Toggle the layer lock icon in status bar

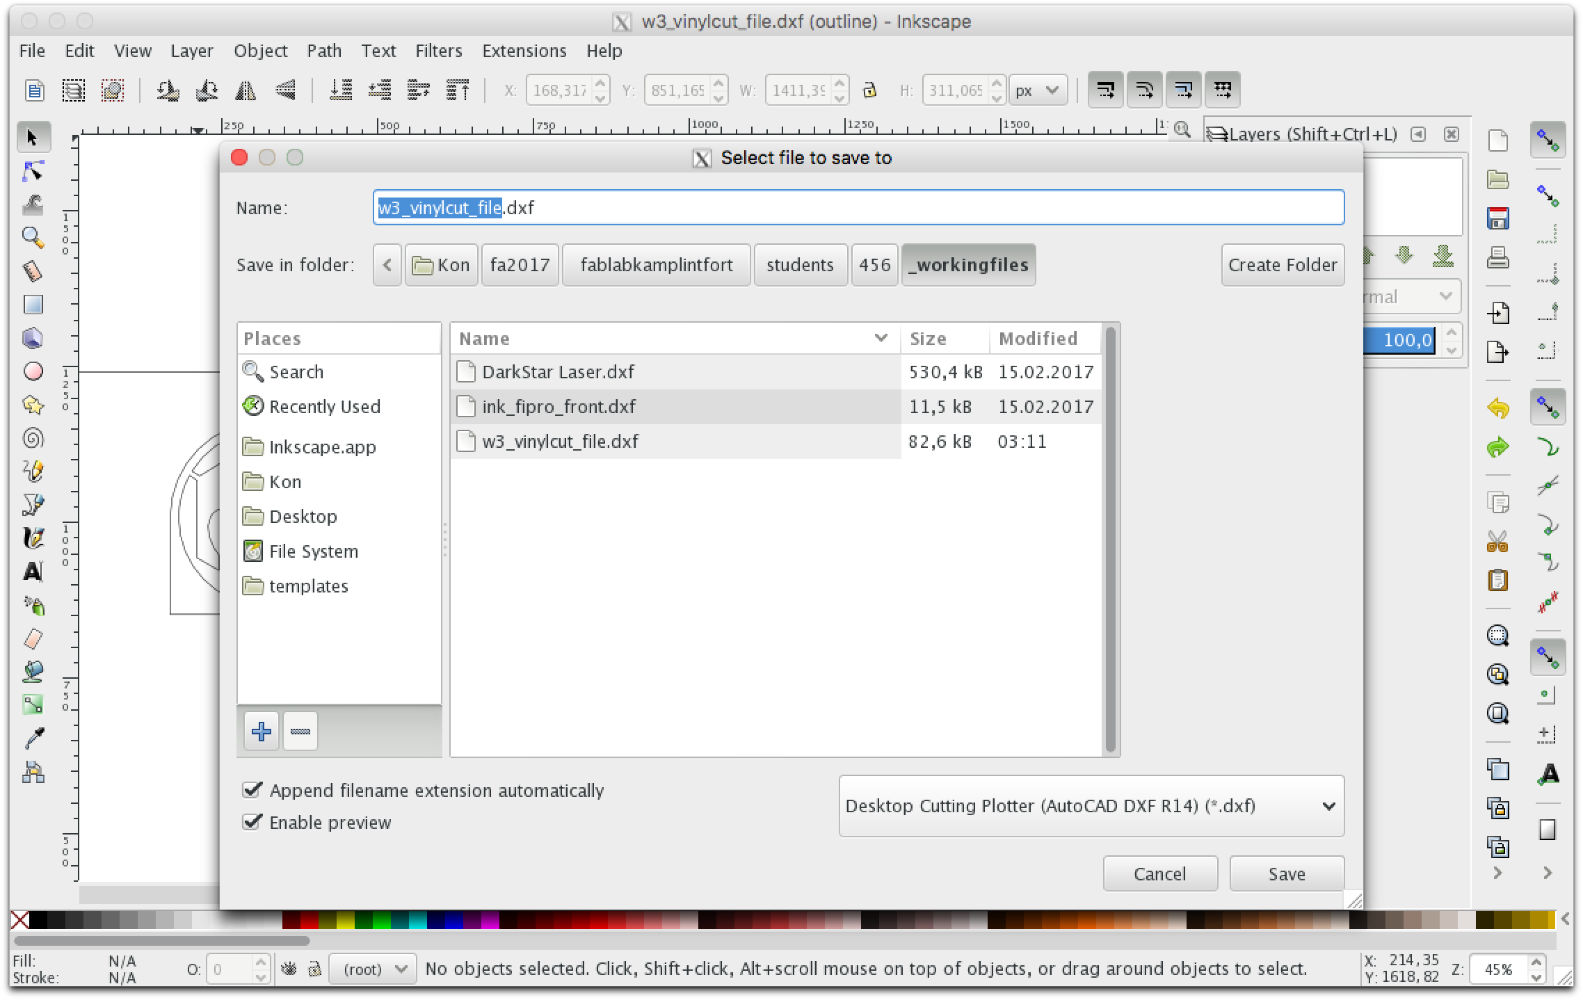tap(314, 969)
